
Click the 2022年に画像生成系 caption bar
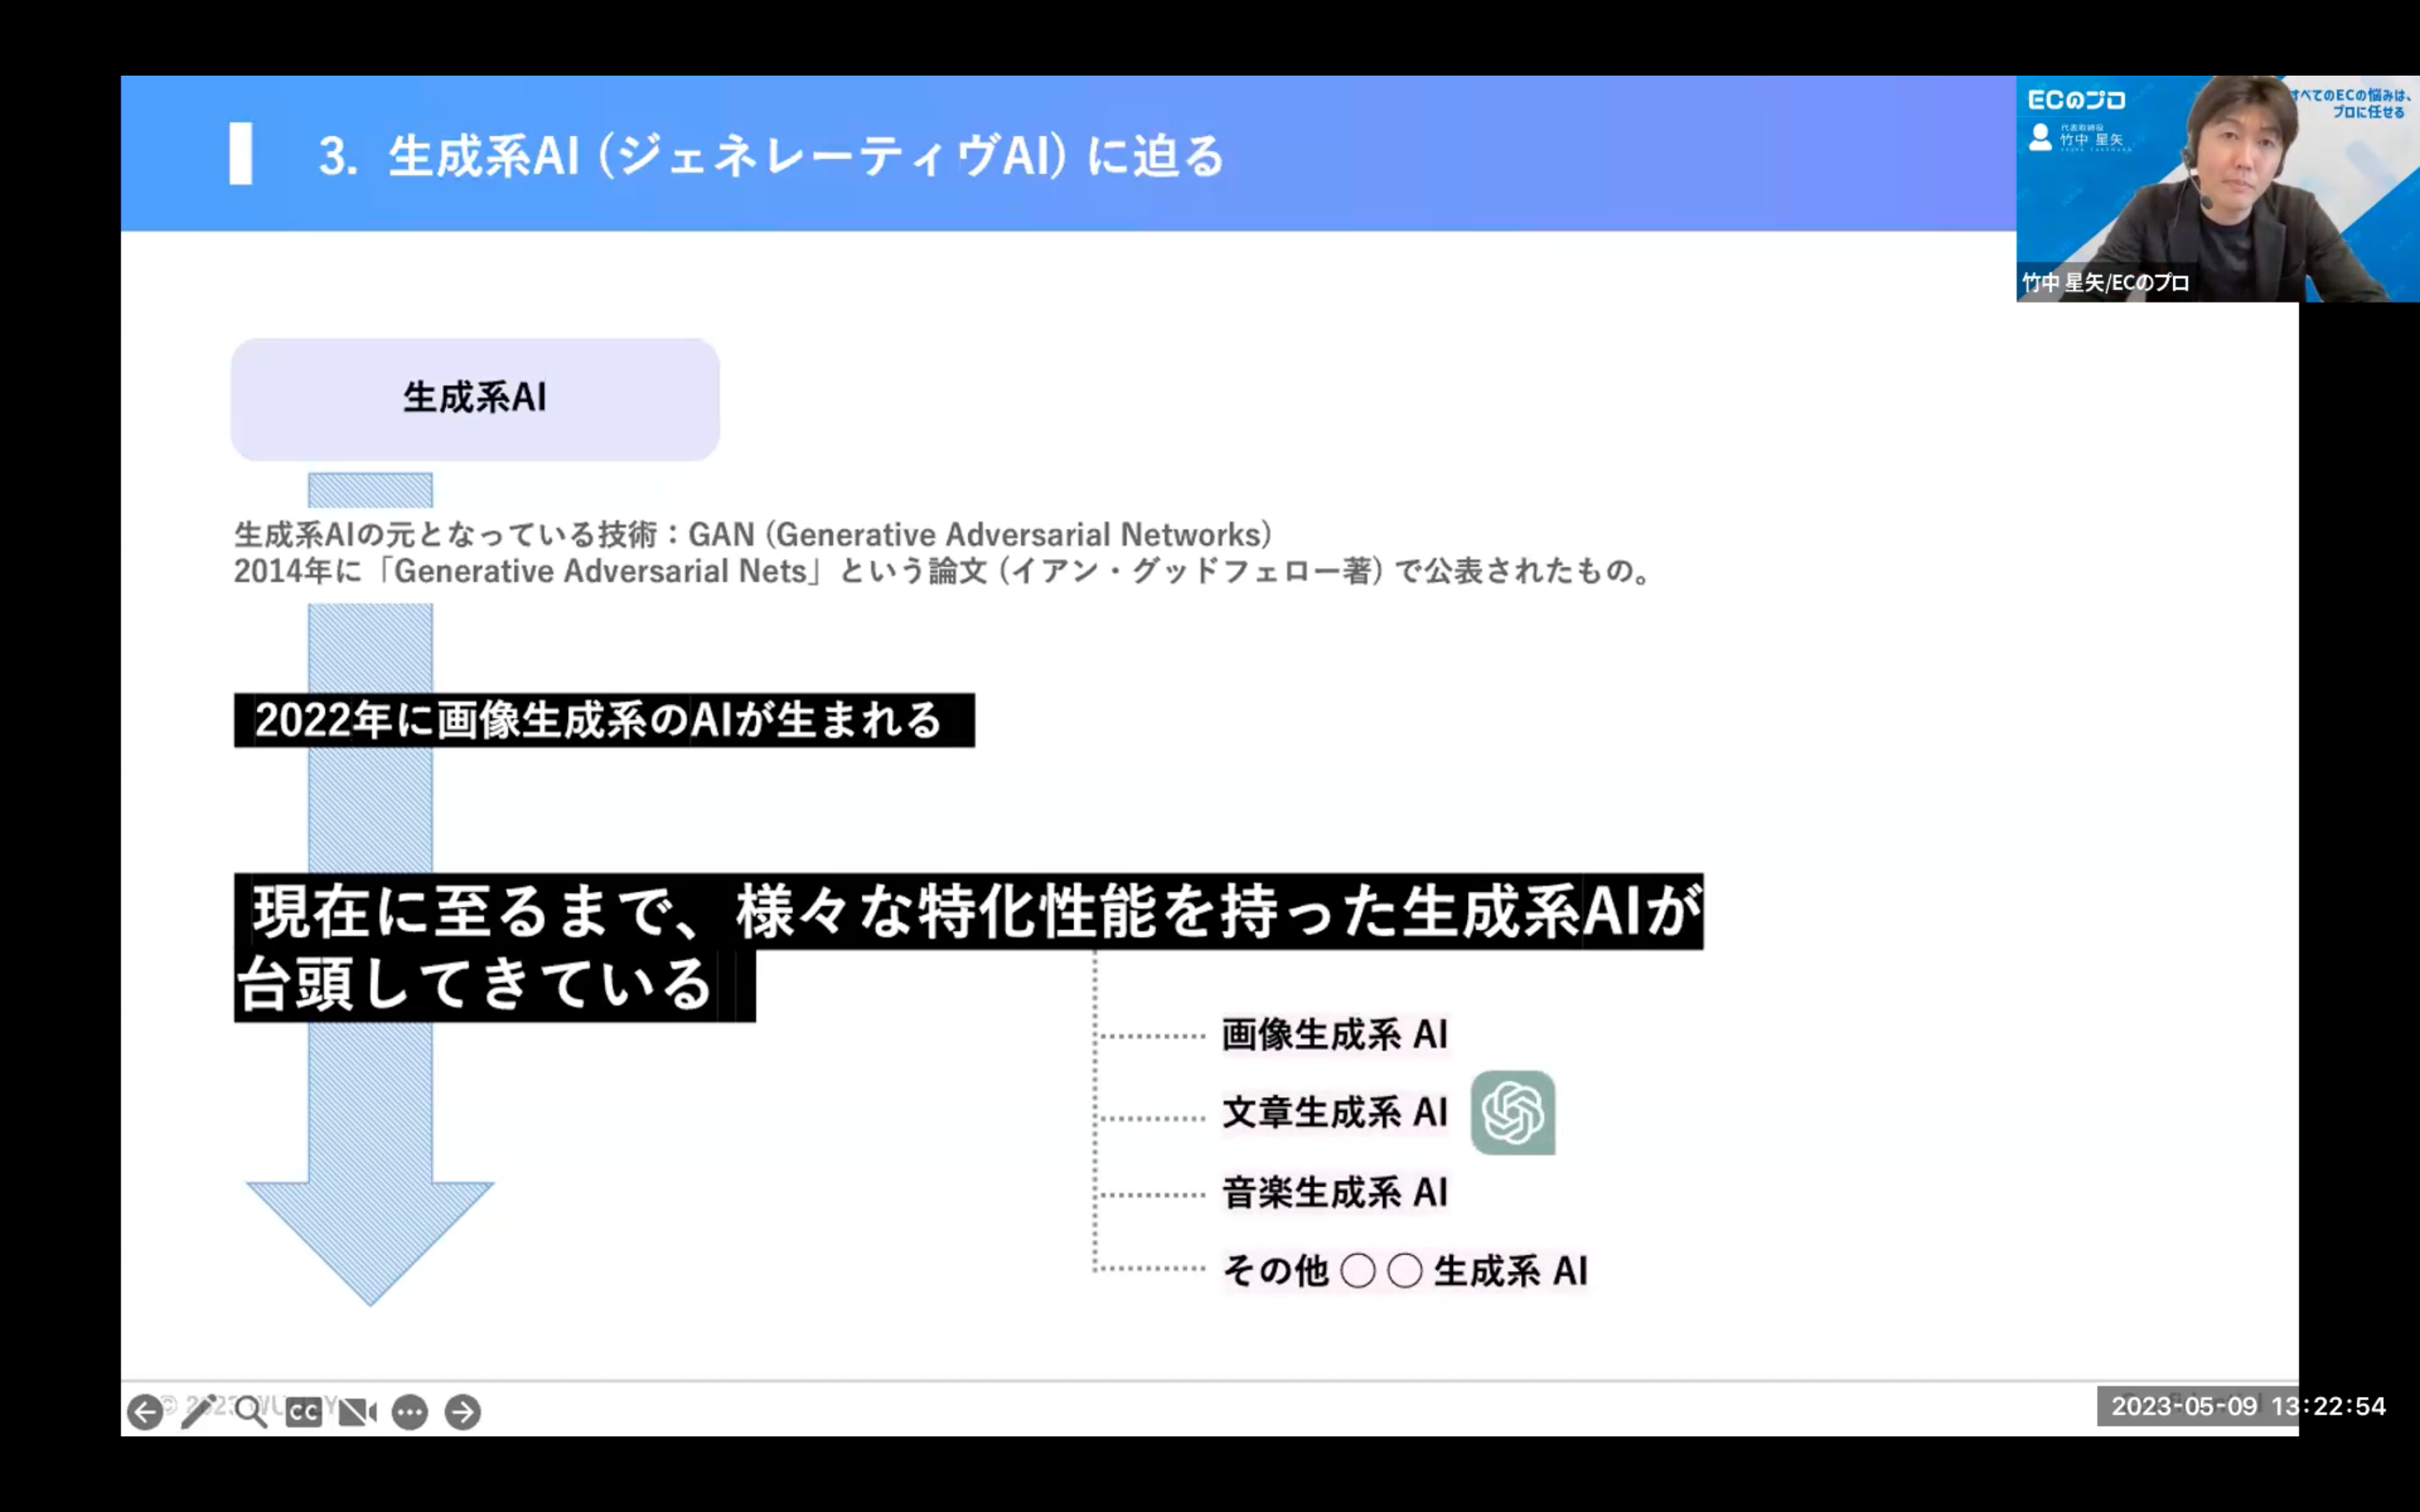click(x=604, y=720)
